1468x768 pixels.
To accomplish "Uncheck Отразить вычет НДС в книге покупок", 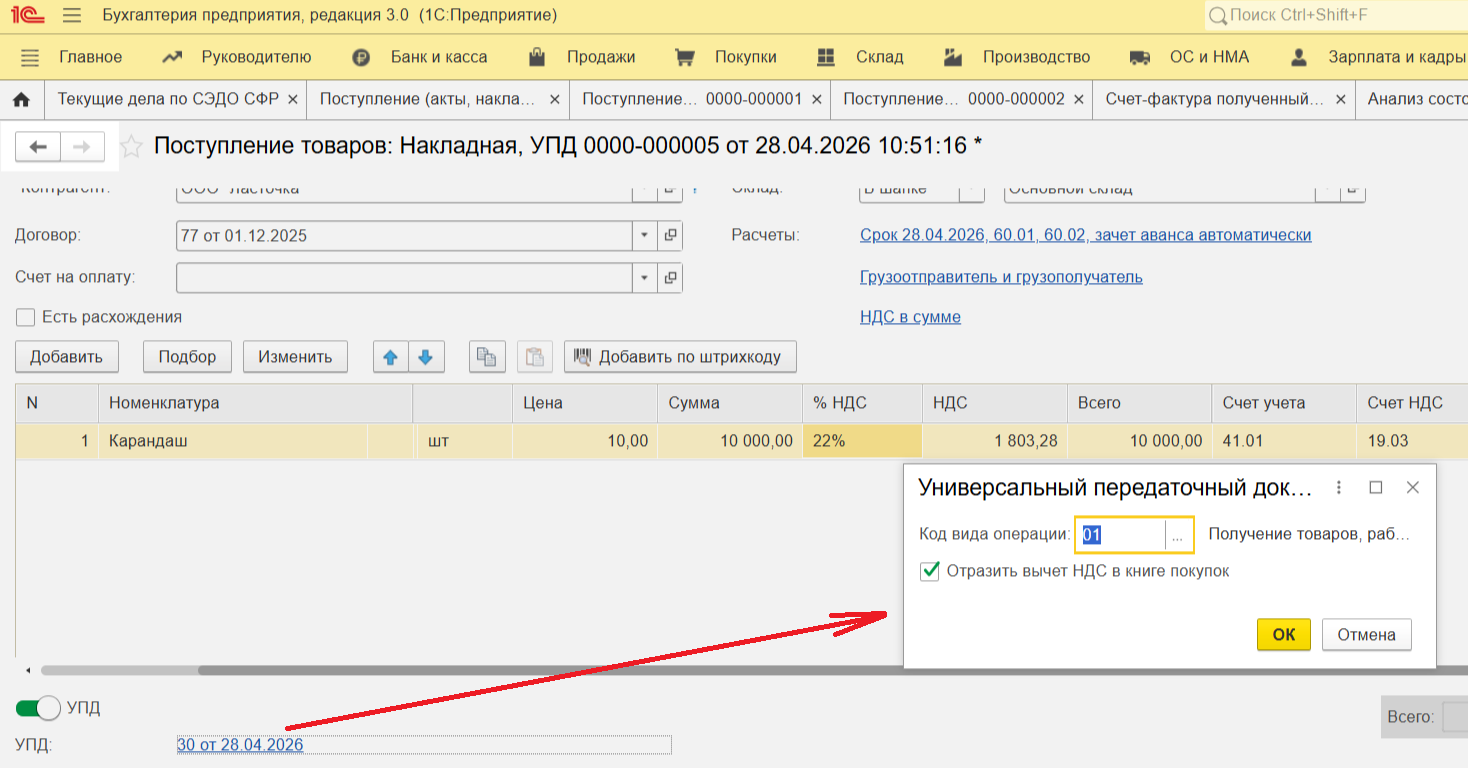I will pos(930,571).
